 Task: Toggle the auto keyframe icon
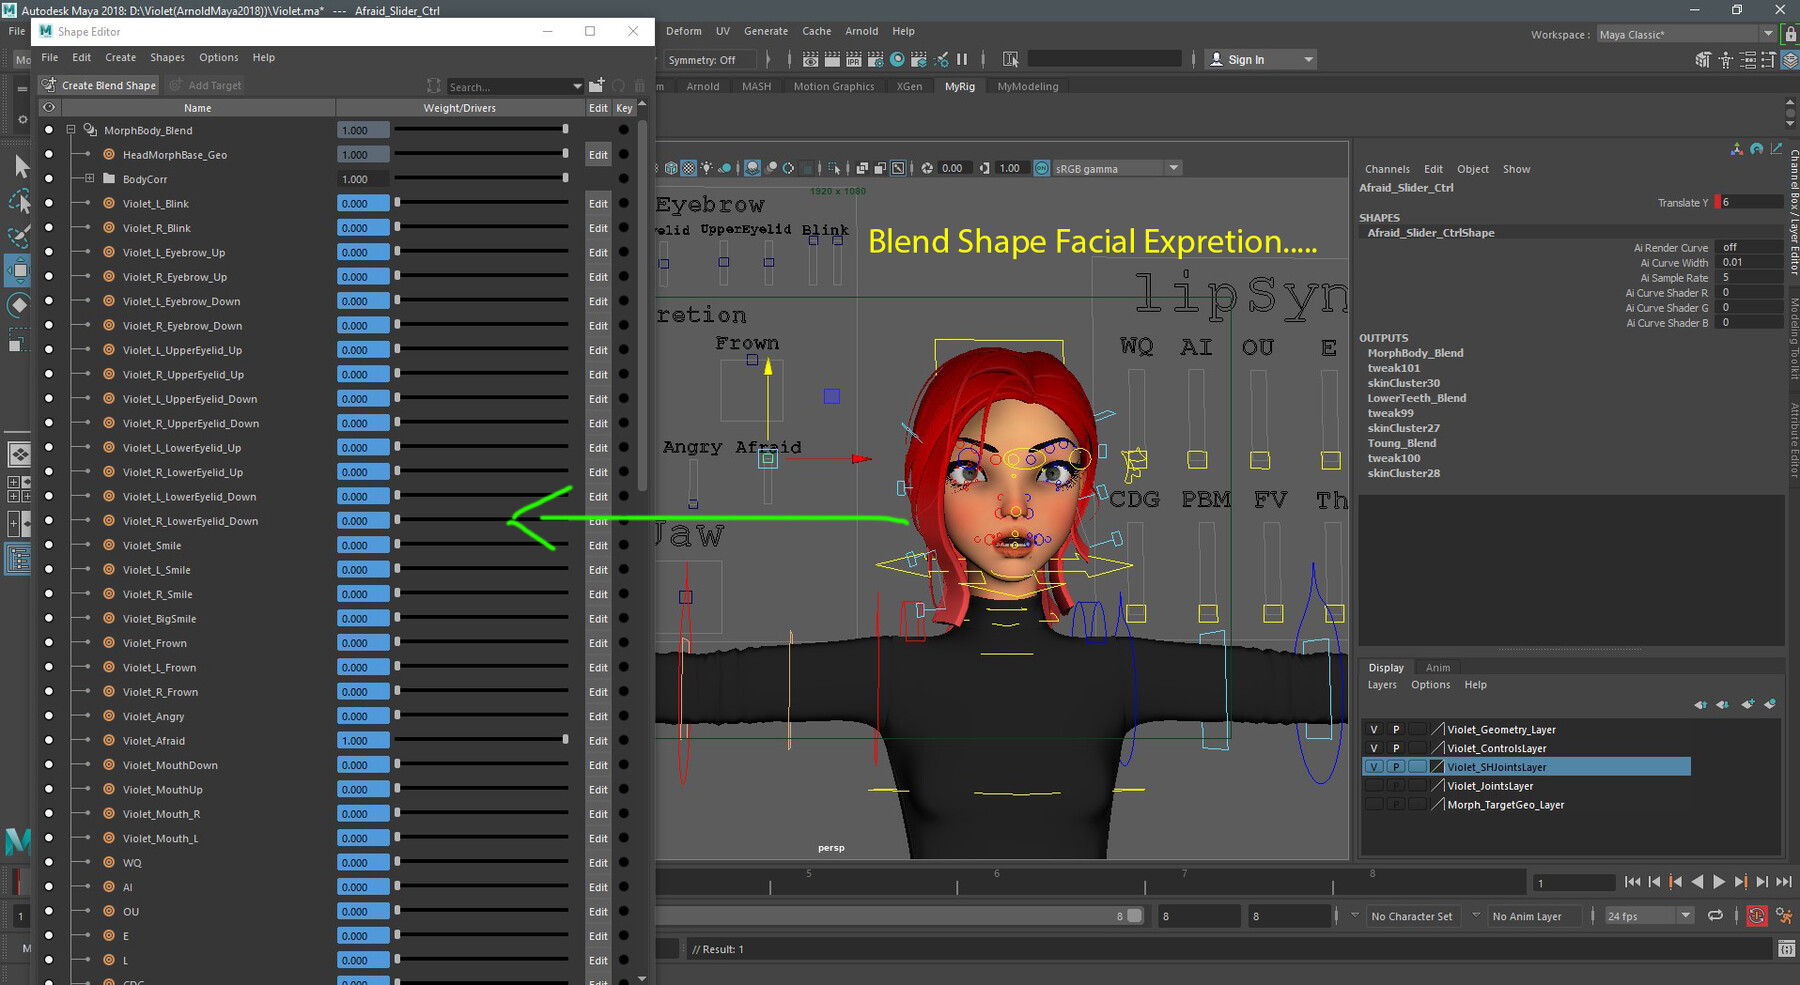(x=1757, y=916)
